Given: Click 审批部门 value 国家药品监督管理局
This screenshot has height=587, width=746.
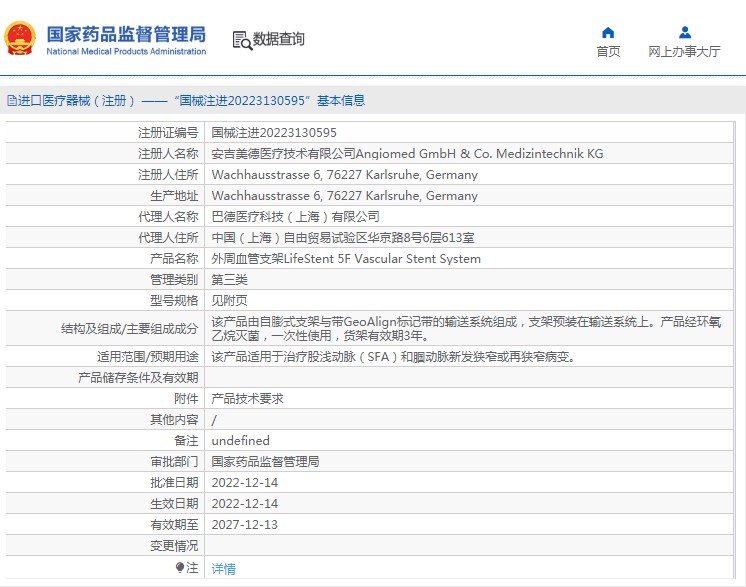Looking at the screenshot, I should click(x=265, y=461).
